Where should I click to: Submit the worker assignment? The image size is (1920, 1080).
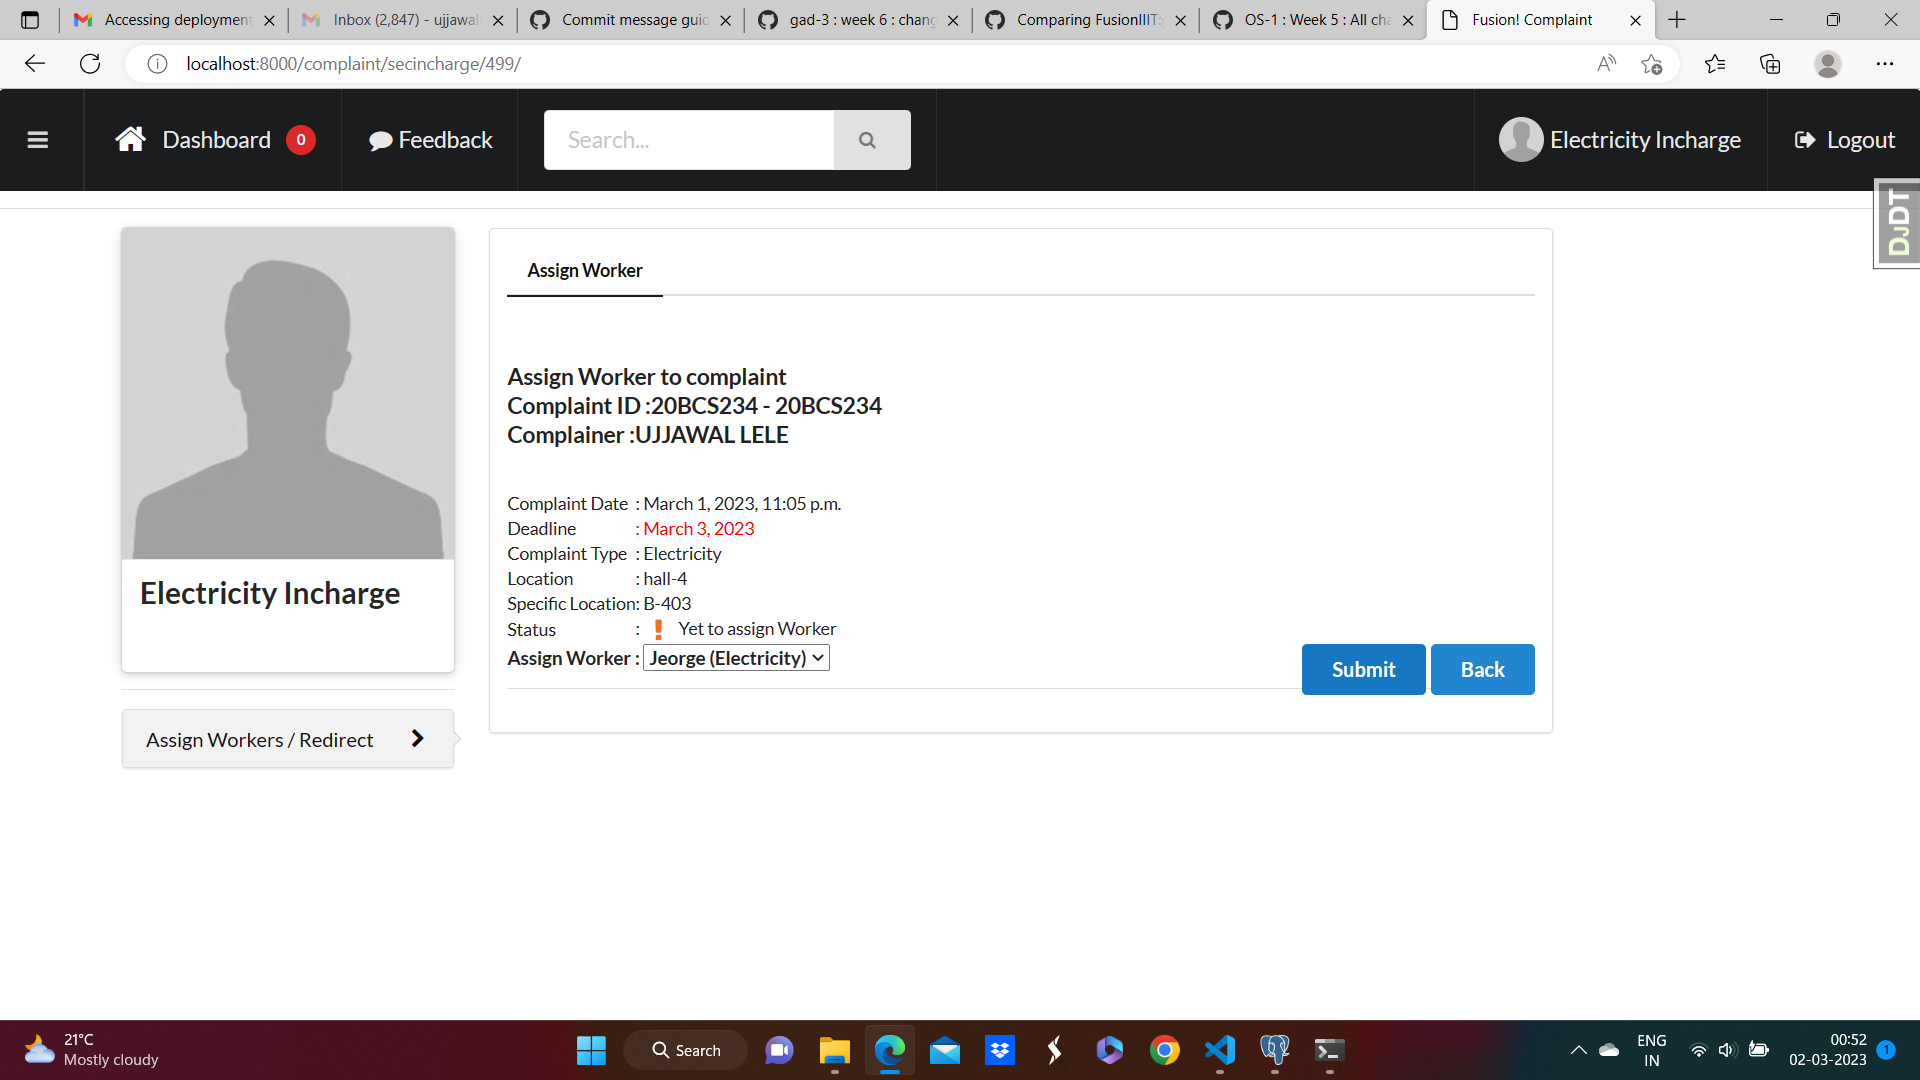tap(1363, 669)
